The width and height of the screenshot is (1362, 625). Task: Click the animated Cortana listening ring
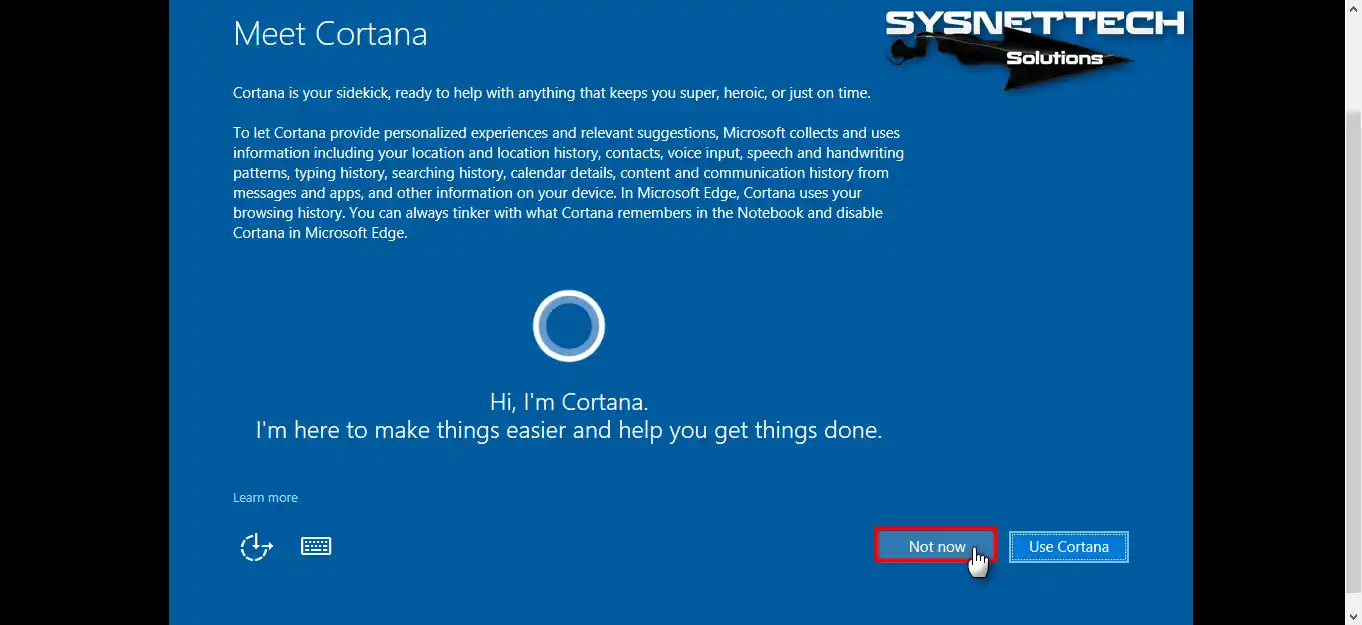coord(568,325)
